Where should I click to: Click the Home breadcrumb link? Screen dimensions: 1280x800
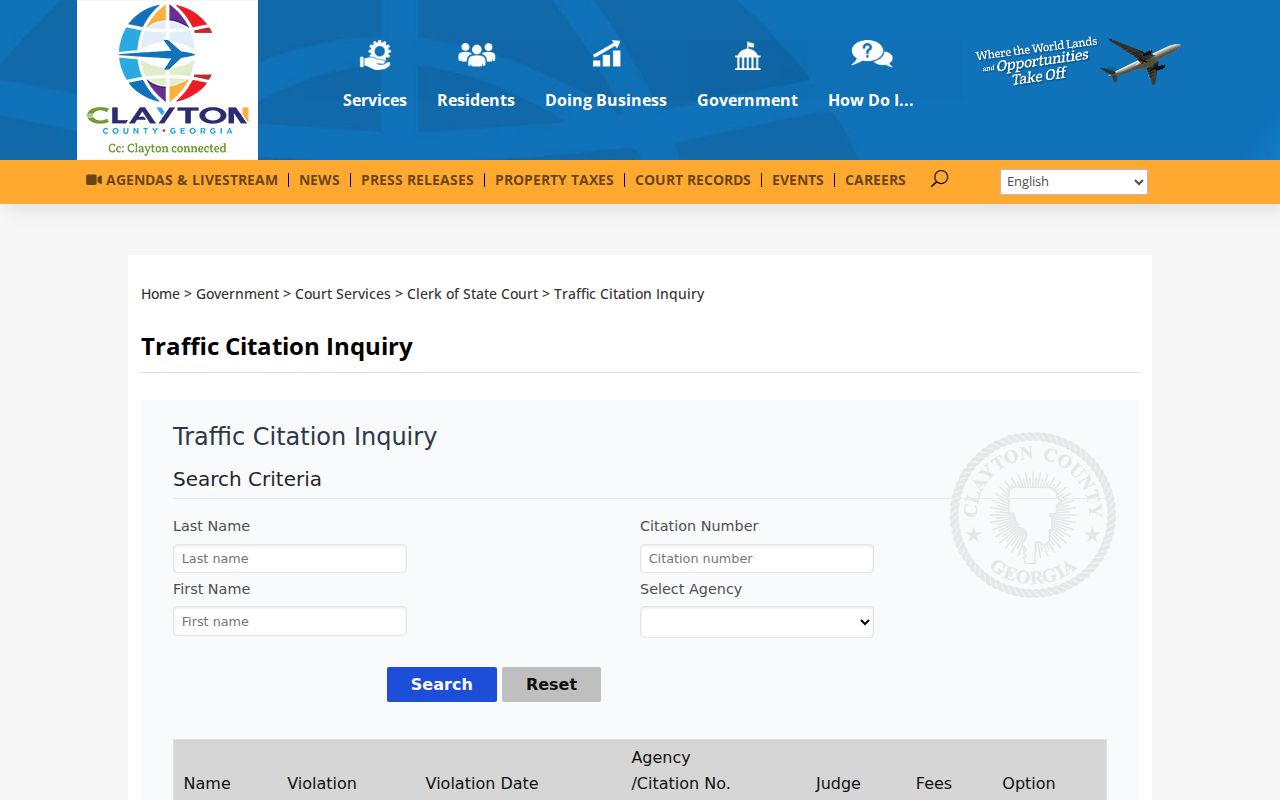pos(160,294)
